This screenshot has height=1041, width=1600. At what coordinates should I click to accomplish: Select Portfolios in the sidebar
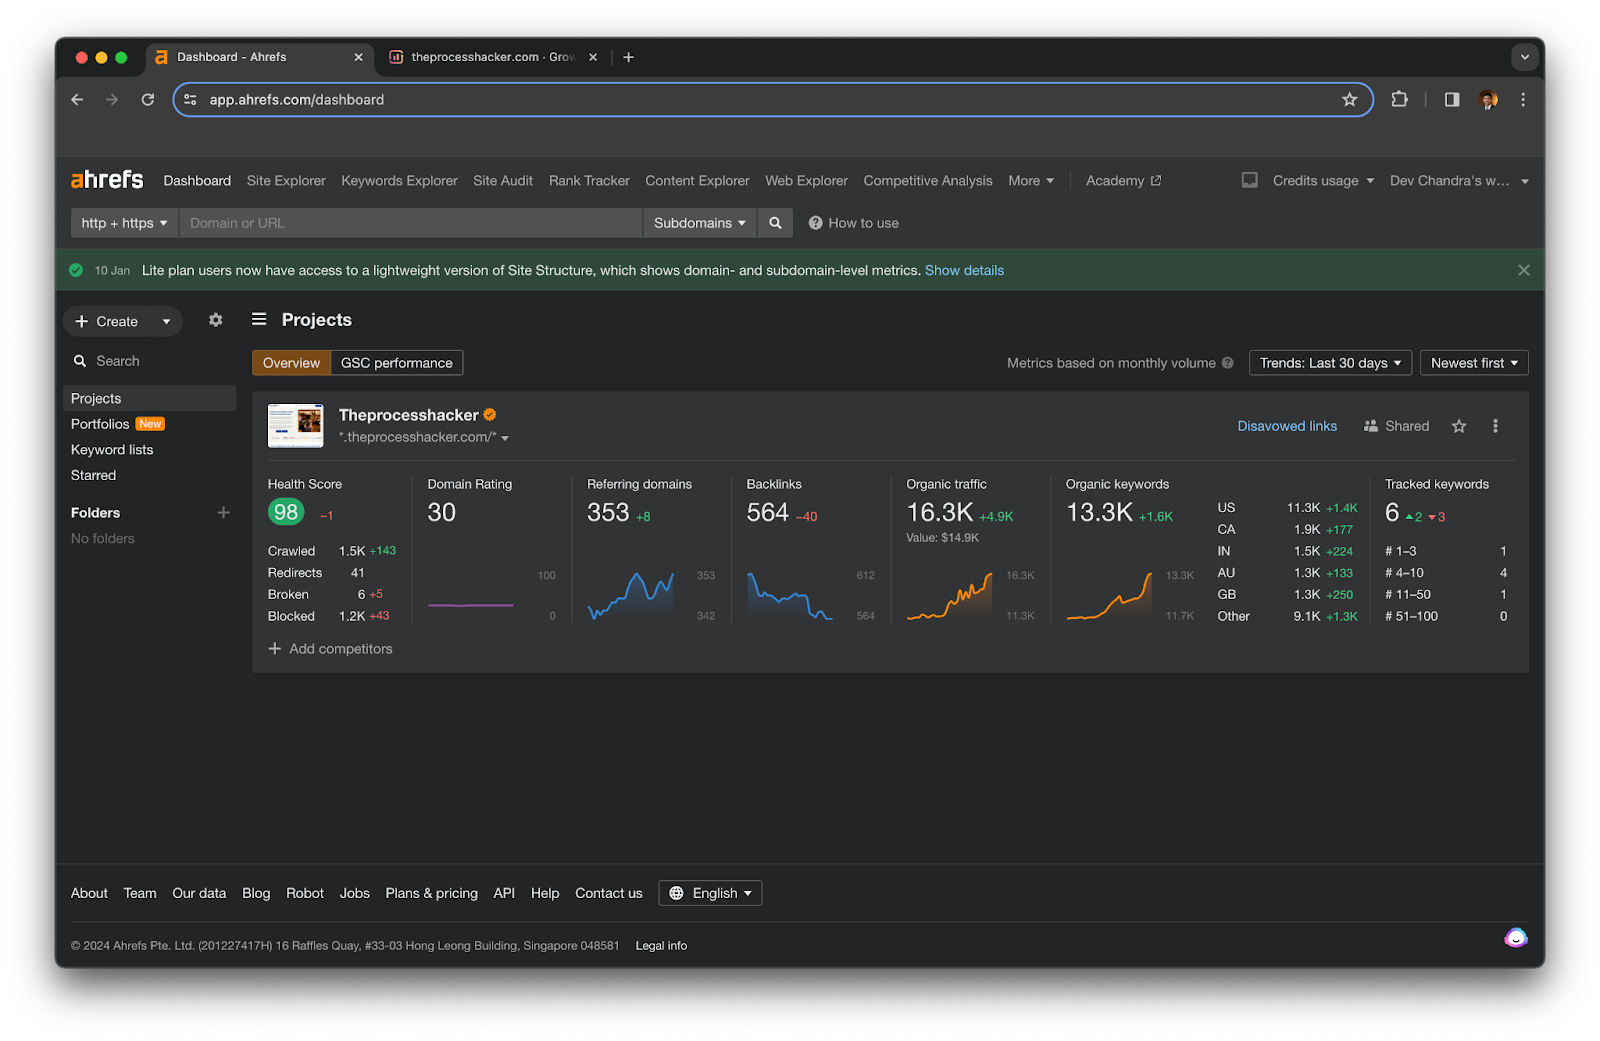click(100, 424)
